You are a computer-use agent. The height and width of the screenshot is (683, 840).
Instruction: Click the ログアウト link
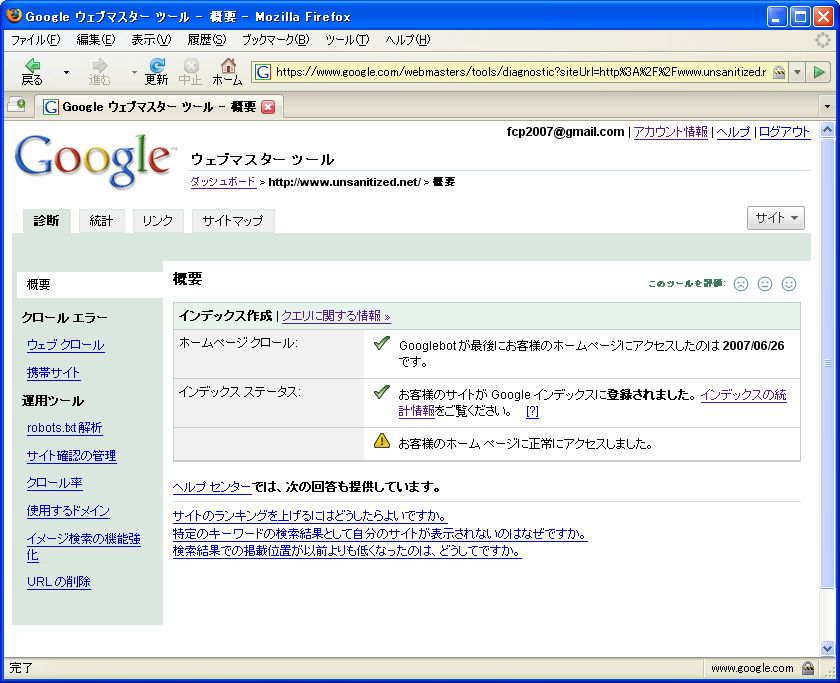pyautogui.click(x=784, y=132)
